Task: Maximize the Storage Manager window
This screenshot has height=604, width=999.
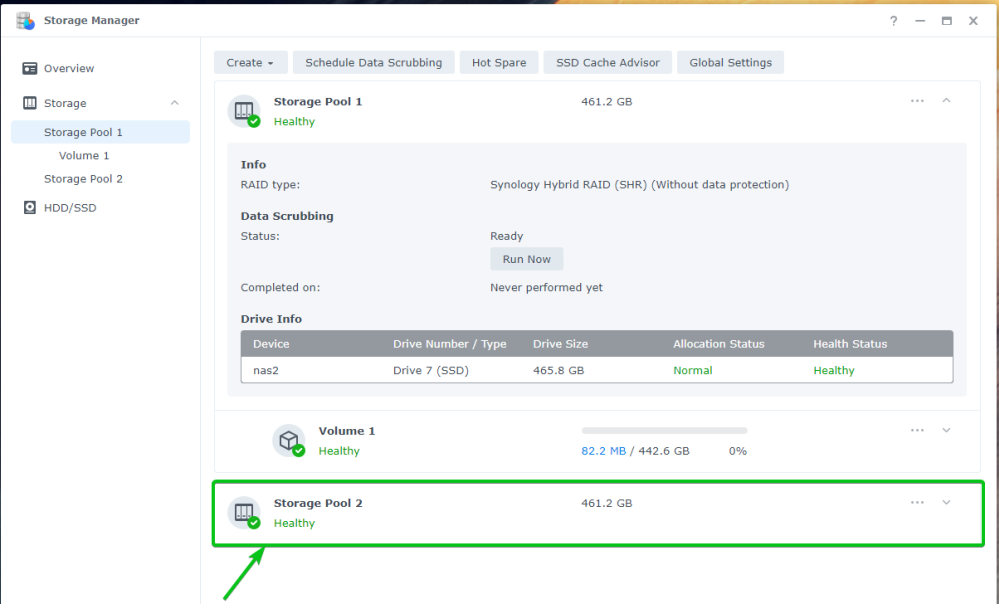Action: [x=947, y=21]
